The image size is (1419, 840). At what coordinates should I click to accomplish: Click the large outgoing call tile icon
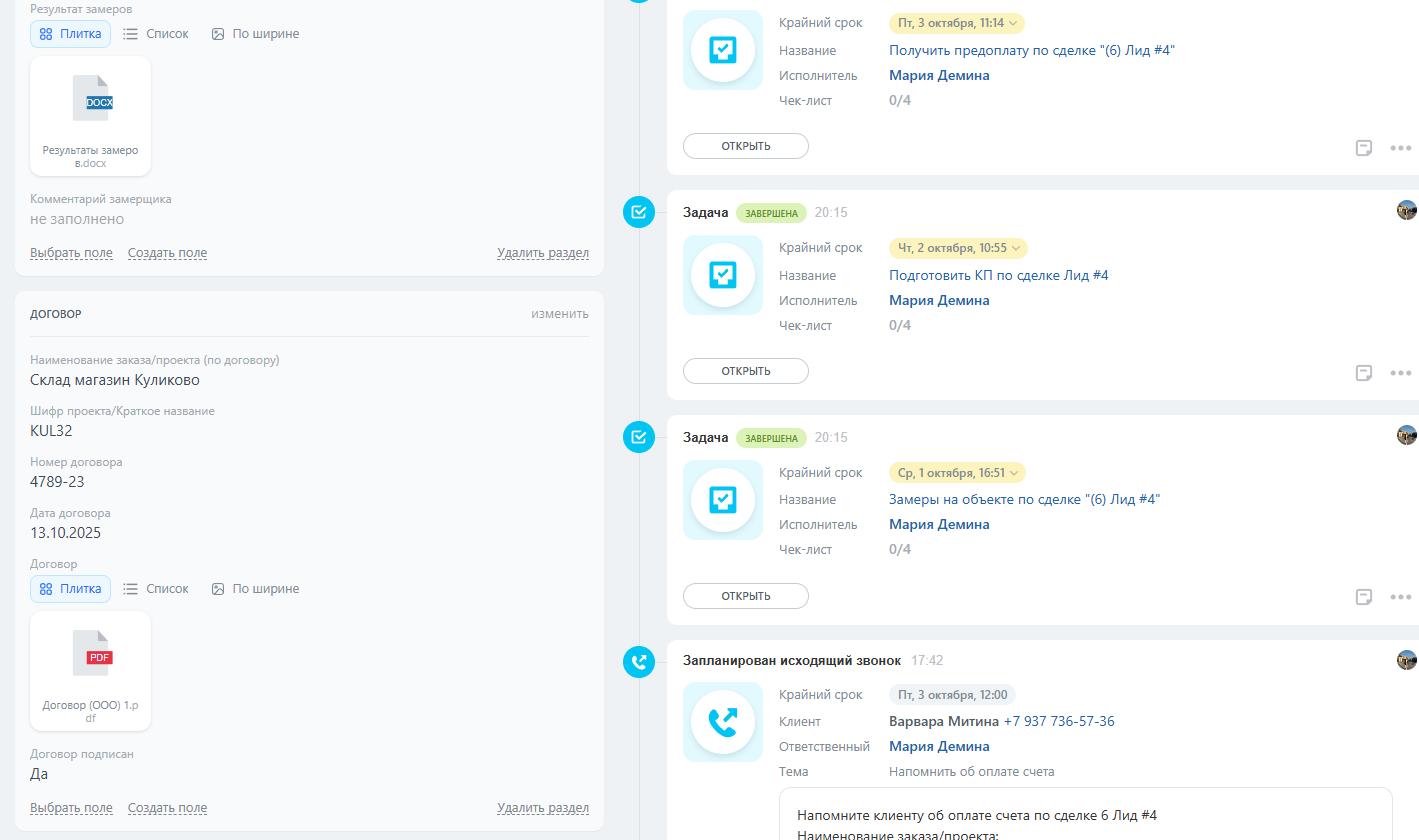click(x=723, y=722)
